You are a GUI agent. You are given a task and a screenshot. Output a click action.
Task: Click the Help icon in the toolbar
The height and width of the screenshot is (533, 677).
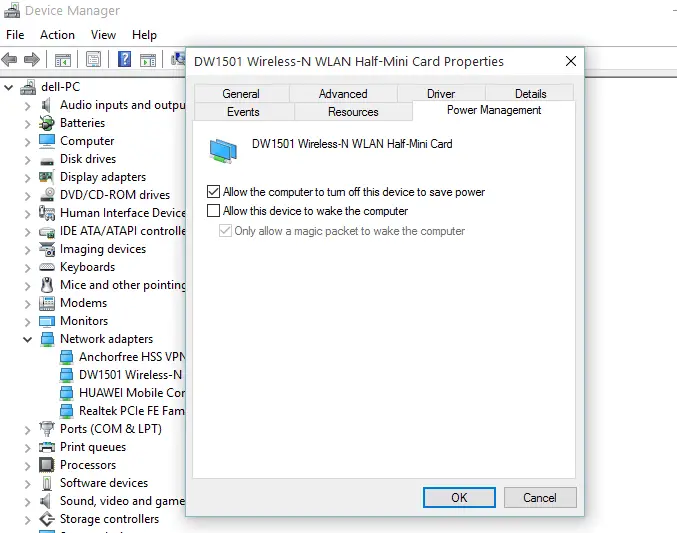125,60
